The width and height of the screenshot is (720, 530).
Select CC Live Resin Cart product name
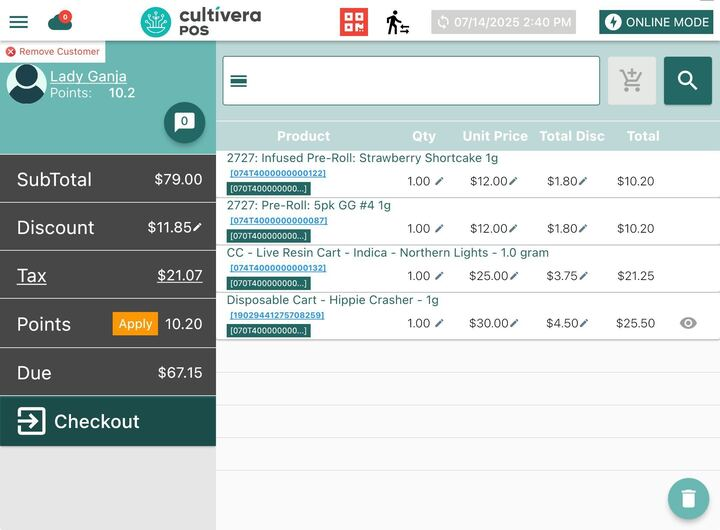pyautogui.click(x=388, y=252)
